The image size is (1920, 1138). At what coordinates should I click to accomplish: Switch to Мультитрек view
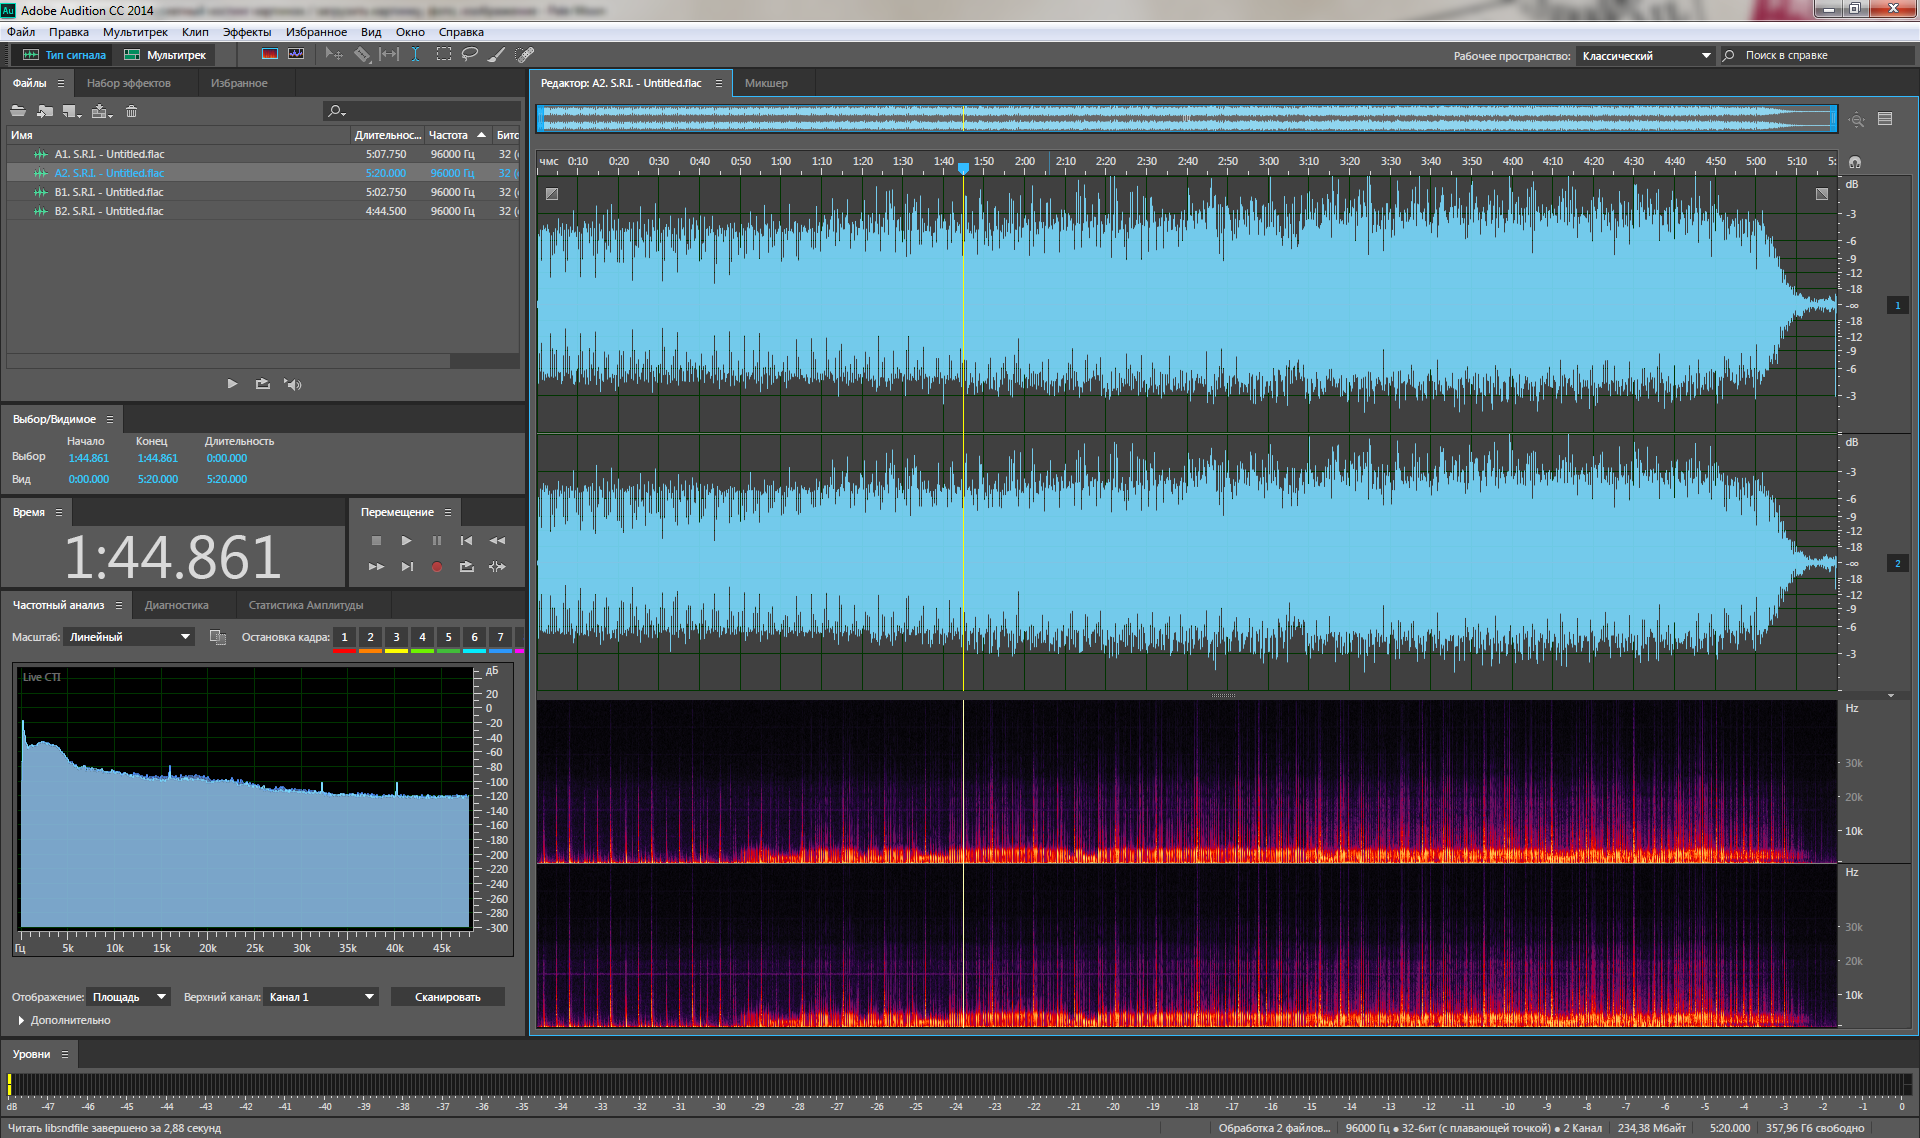[x=165, y=55]
